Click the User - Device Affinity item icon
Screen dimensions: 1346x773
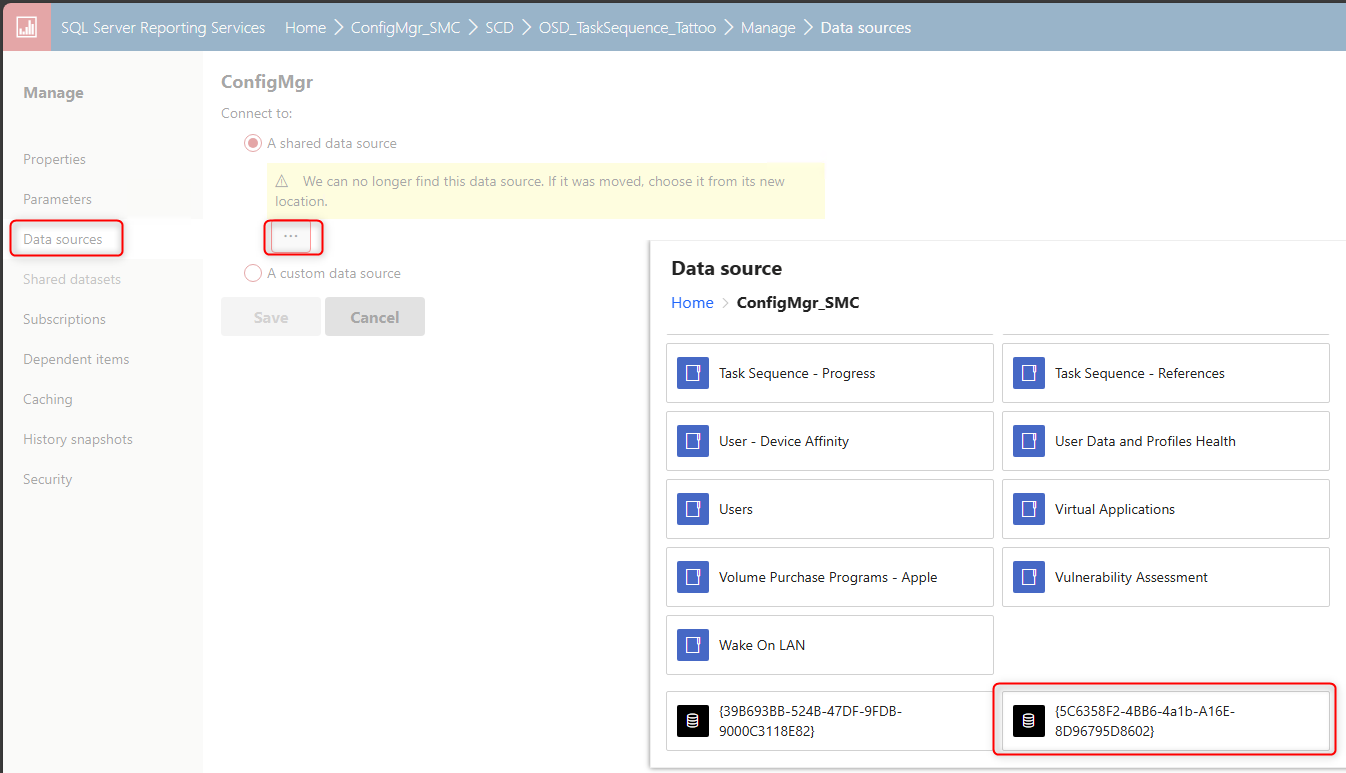point(693,440)
